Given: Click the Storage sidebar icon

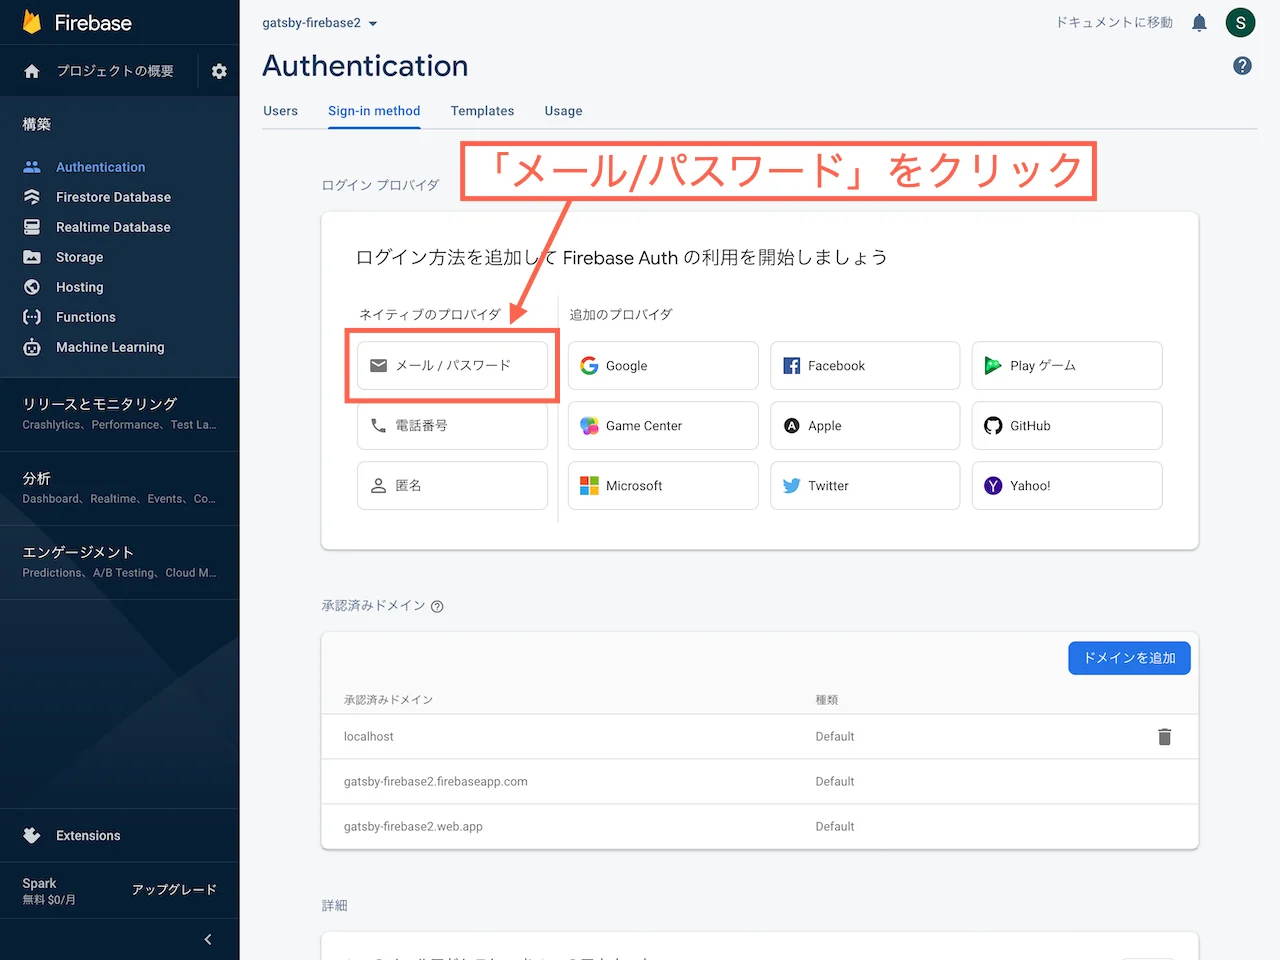Looking at the screenshot, I should coord(31,257).
